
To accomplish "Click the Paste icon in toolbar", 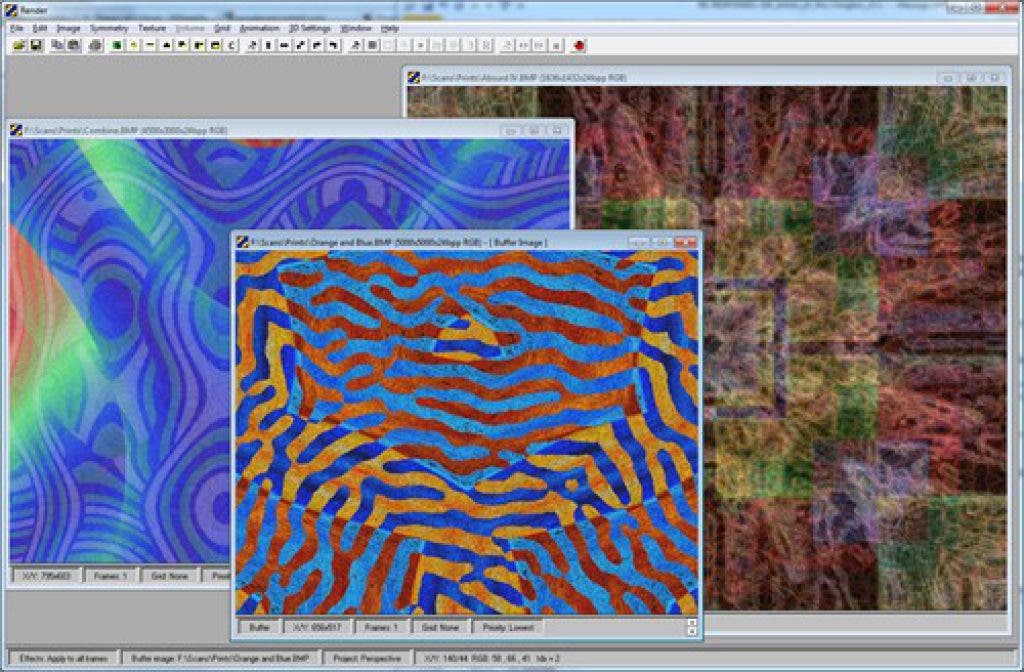I will click(73, 45).
